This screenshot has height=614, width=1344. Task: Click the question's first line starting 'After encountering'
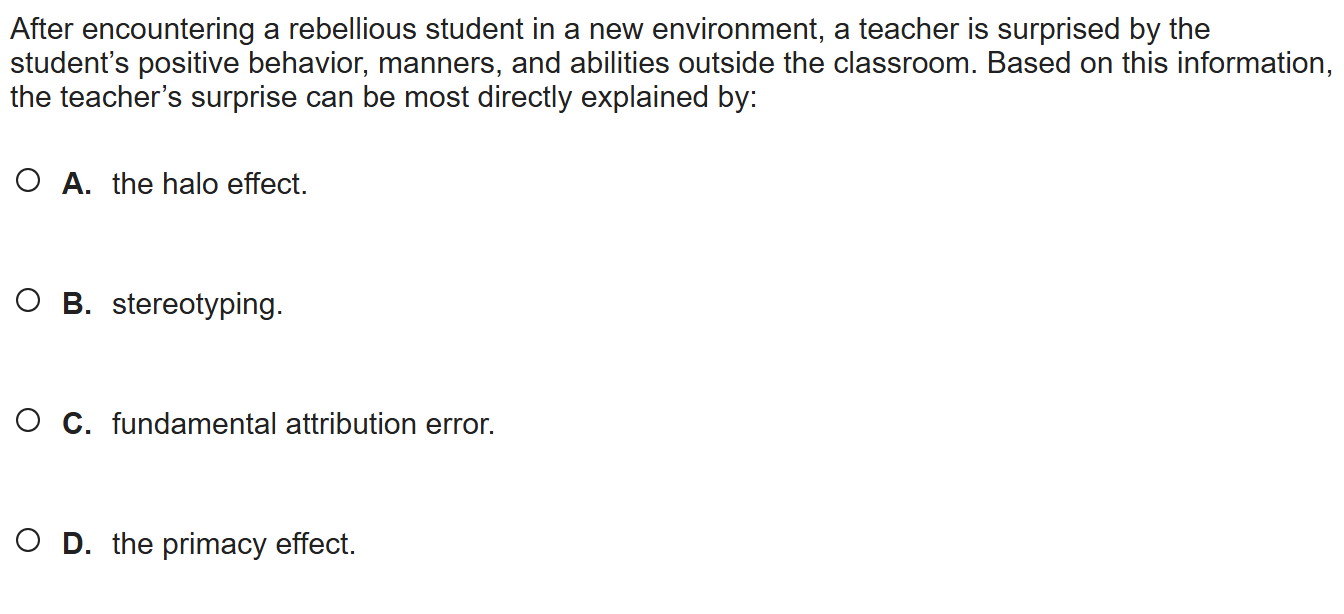(609, 30)
